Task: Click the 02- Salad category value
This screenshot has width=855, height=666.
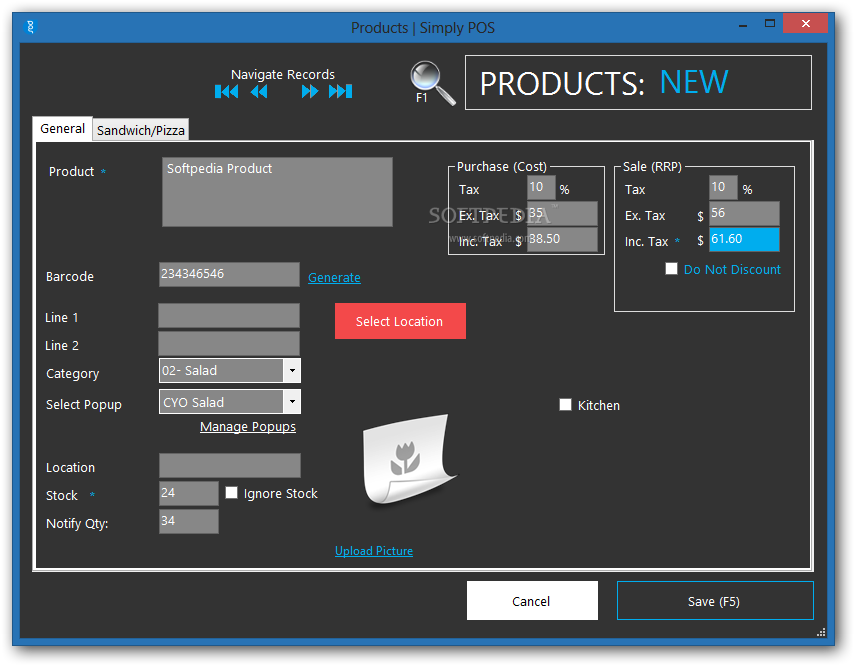Action: (221, 371)
